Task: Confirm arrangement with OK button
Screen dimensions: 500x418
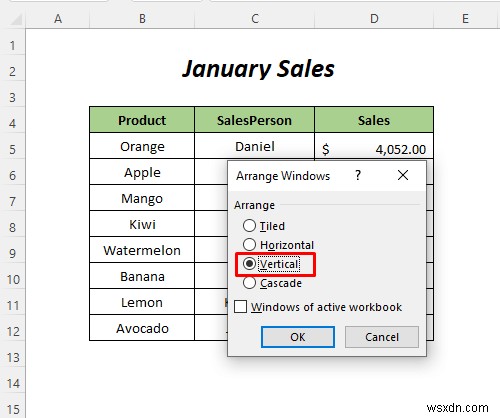Action: (298, 337)
